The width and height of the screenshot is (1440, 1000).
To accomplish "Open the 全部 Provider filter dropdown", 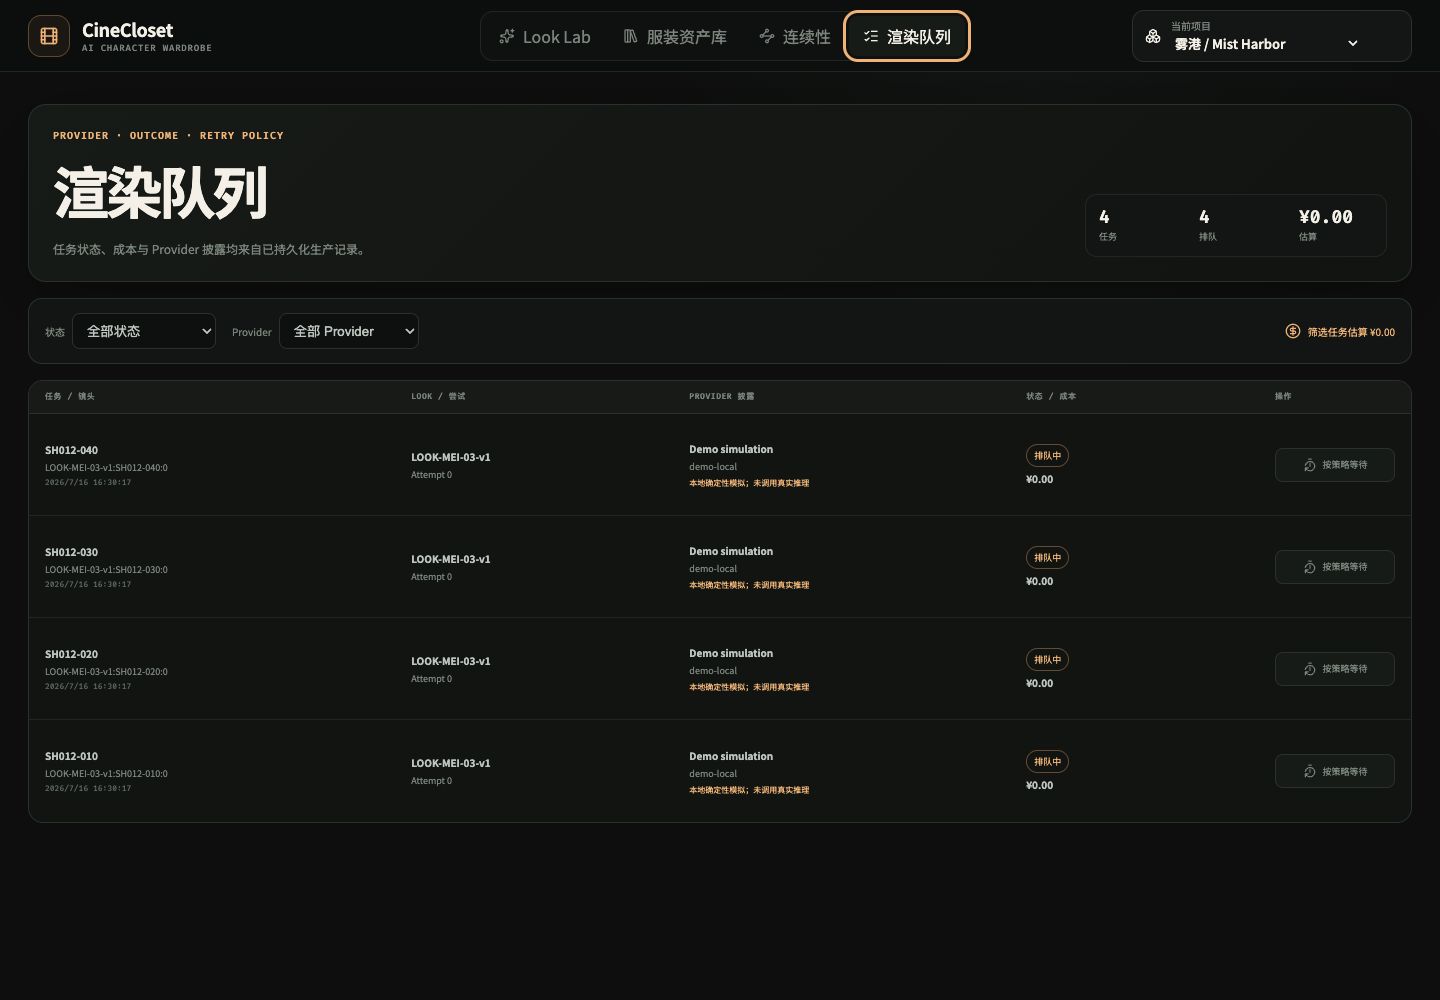I will click(349, 331).
